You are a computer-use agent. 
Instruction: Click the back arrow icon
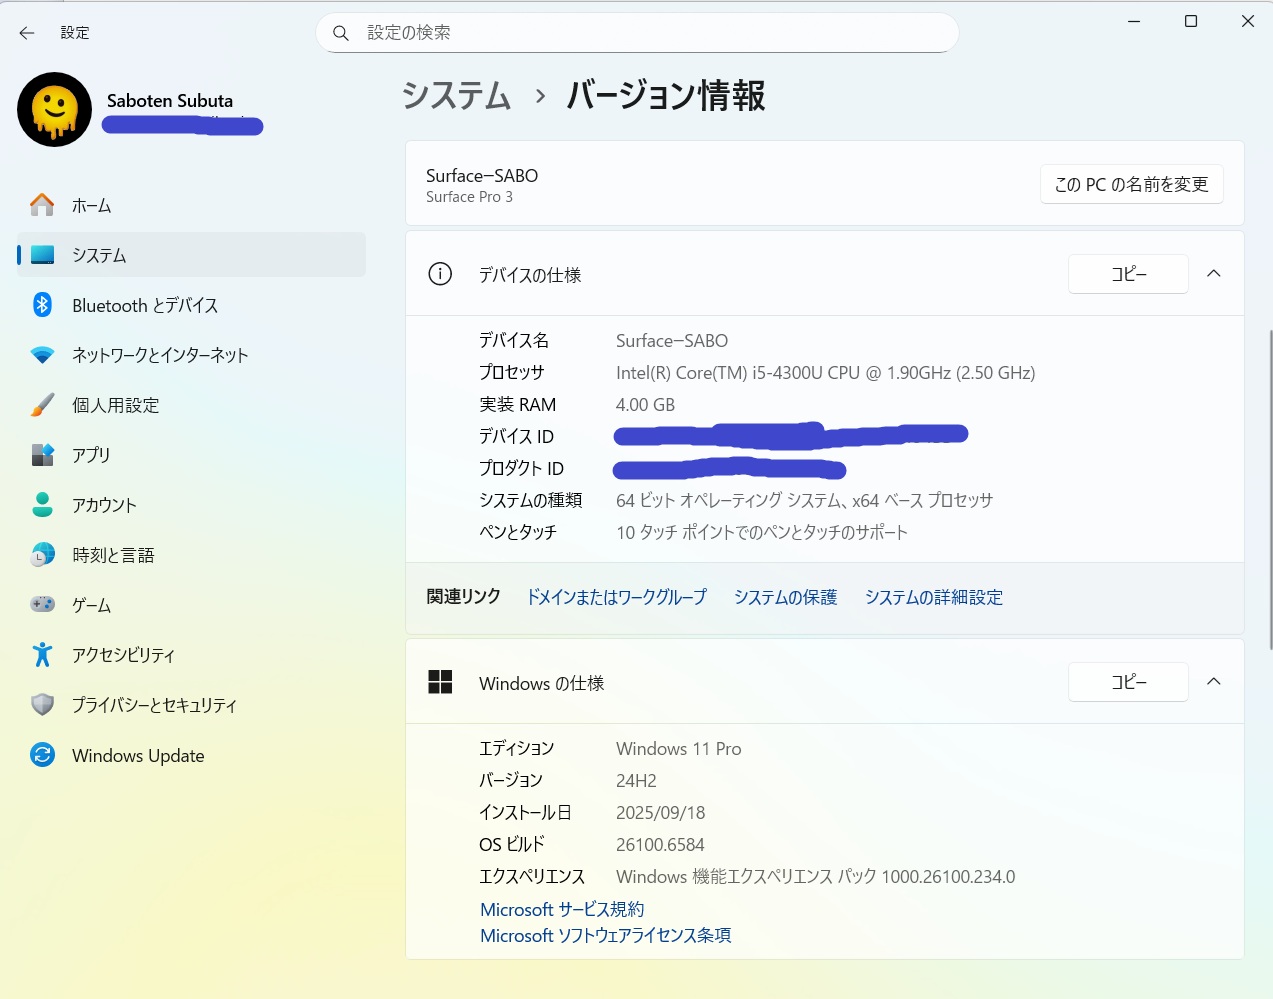point(27,33)
